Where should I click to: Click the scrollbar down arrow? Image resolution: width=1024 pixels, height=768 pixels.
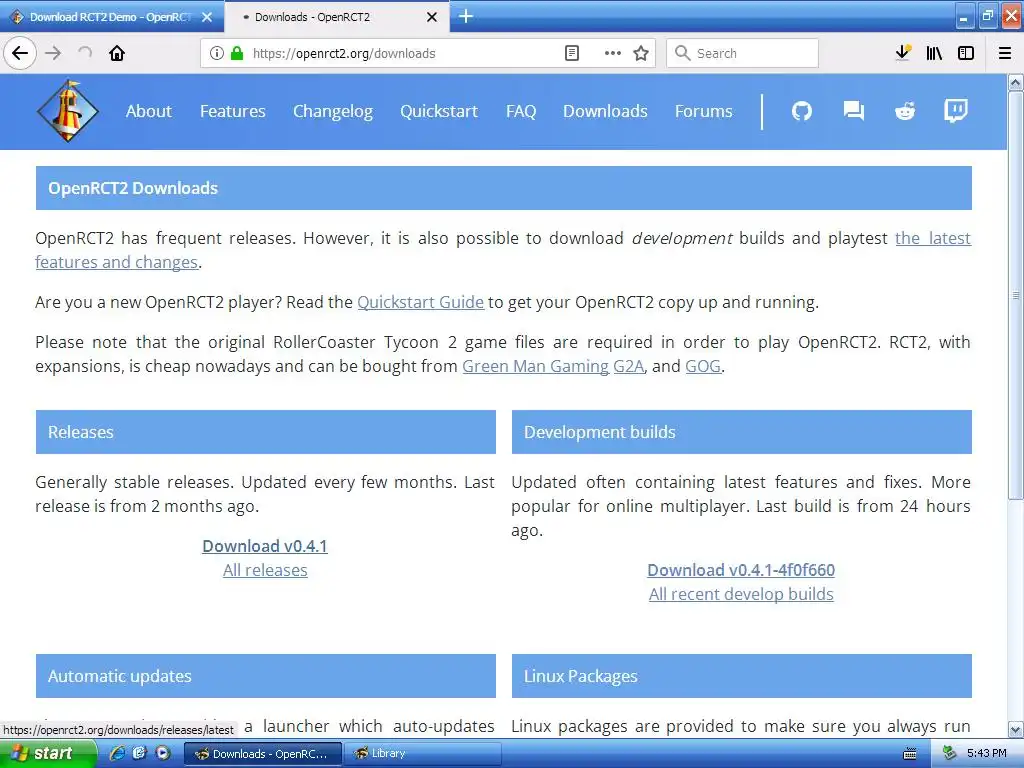[1016, 729]
